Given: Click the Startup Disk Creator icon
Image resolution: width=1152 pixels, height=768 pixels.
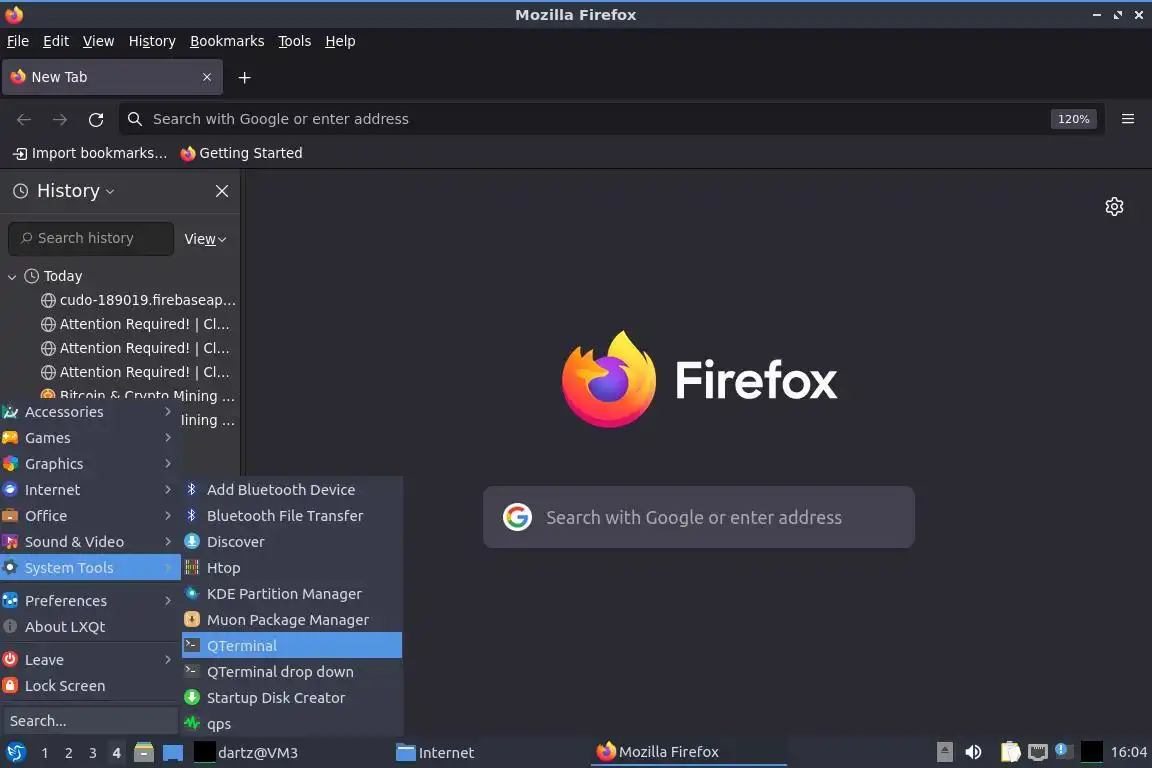Looking at the screenshot, I should pyautogui.click(x=192, y=697).
